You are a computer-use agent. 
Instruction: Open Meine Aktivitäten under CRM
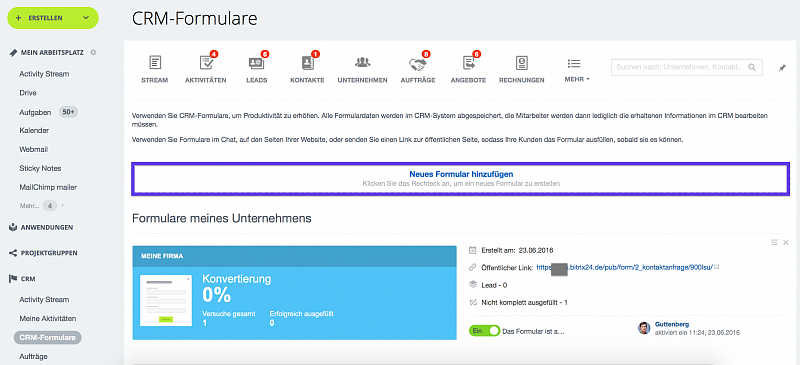47,319
